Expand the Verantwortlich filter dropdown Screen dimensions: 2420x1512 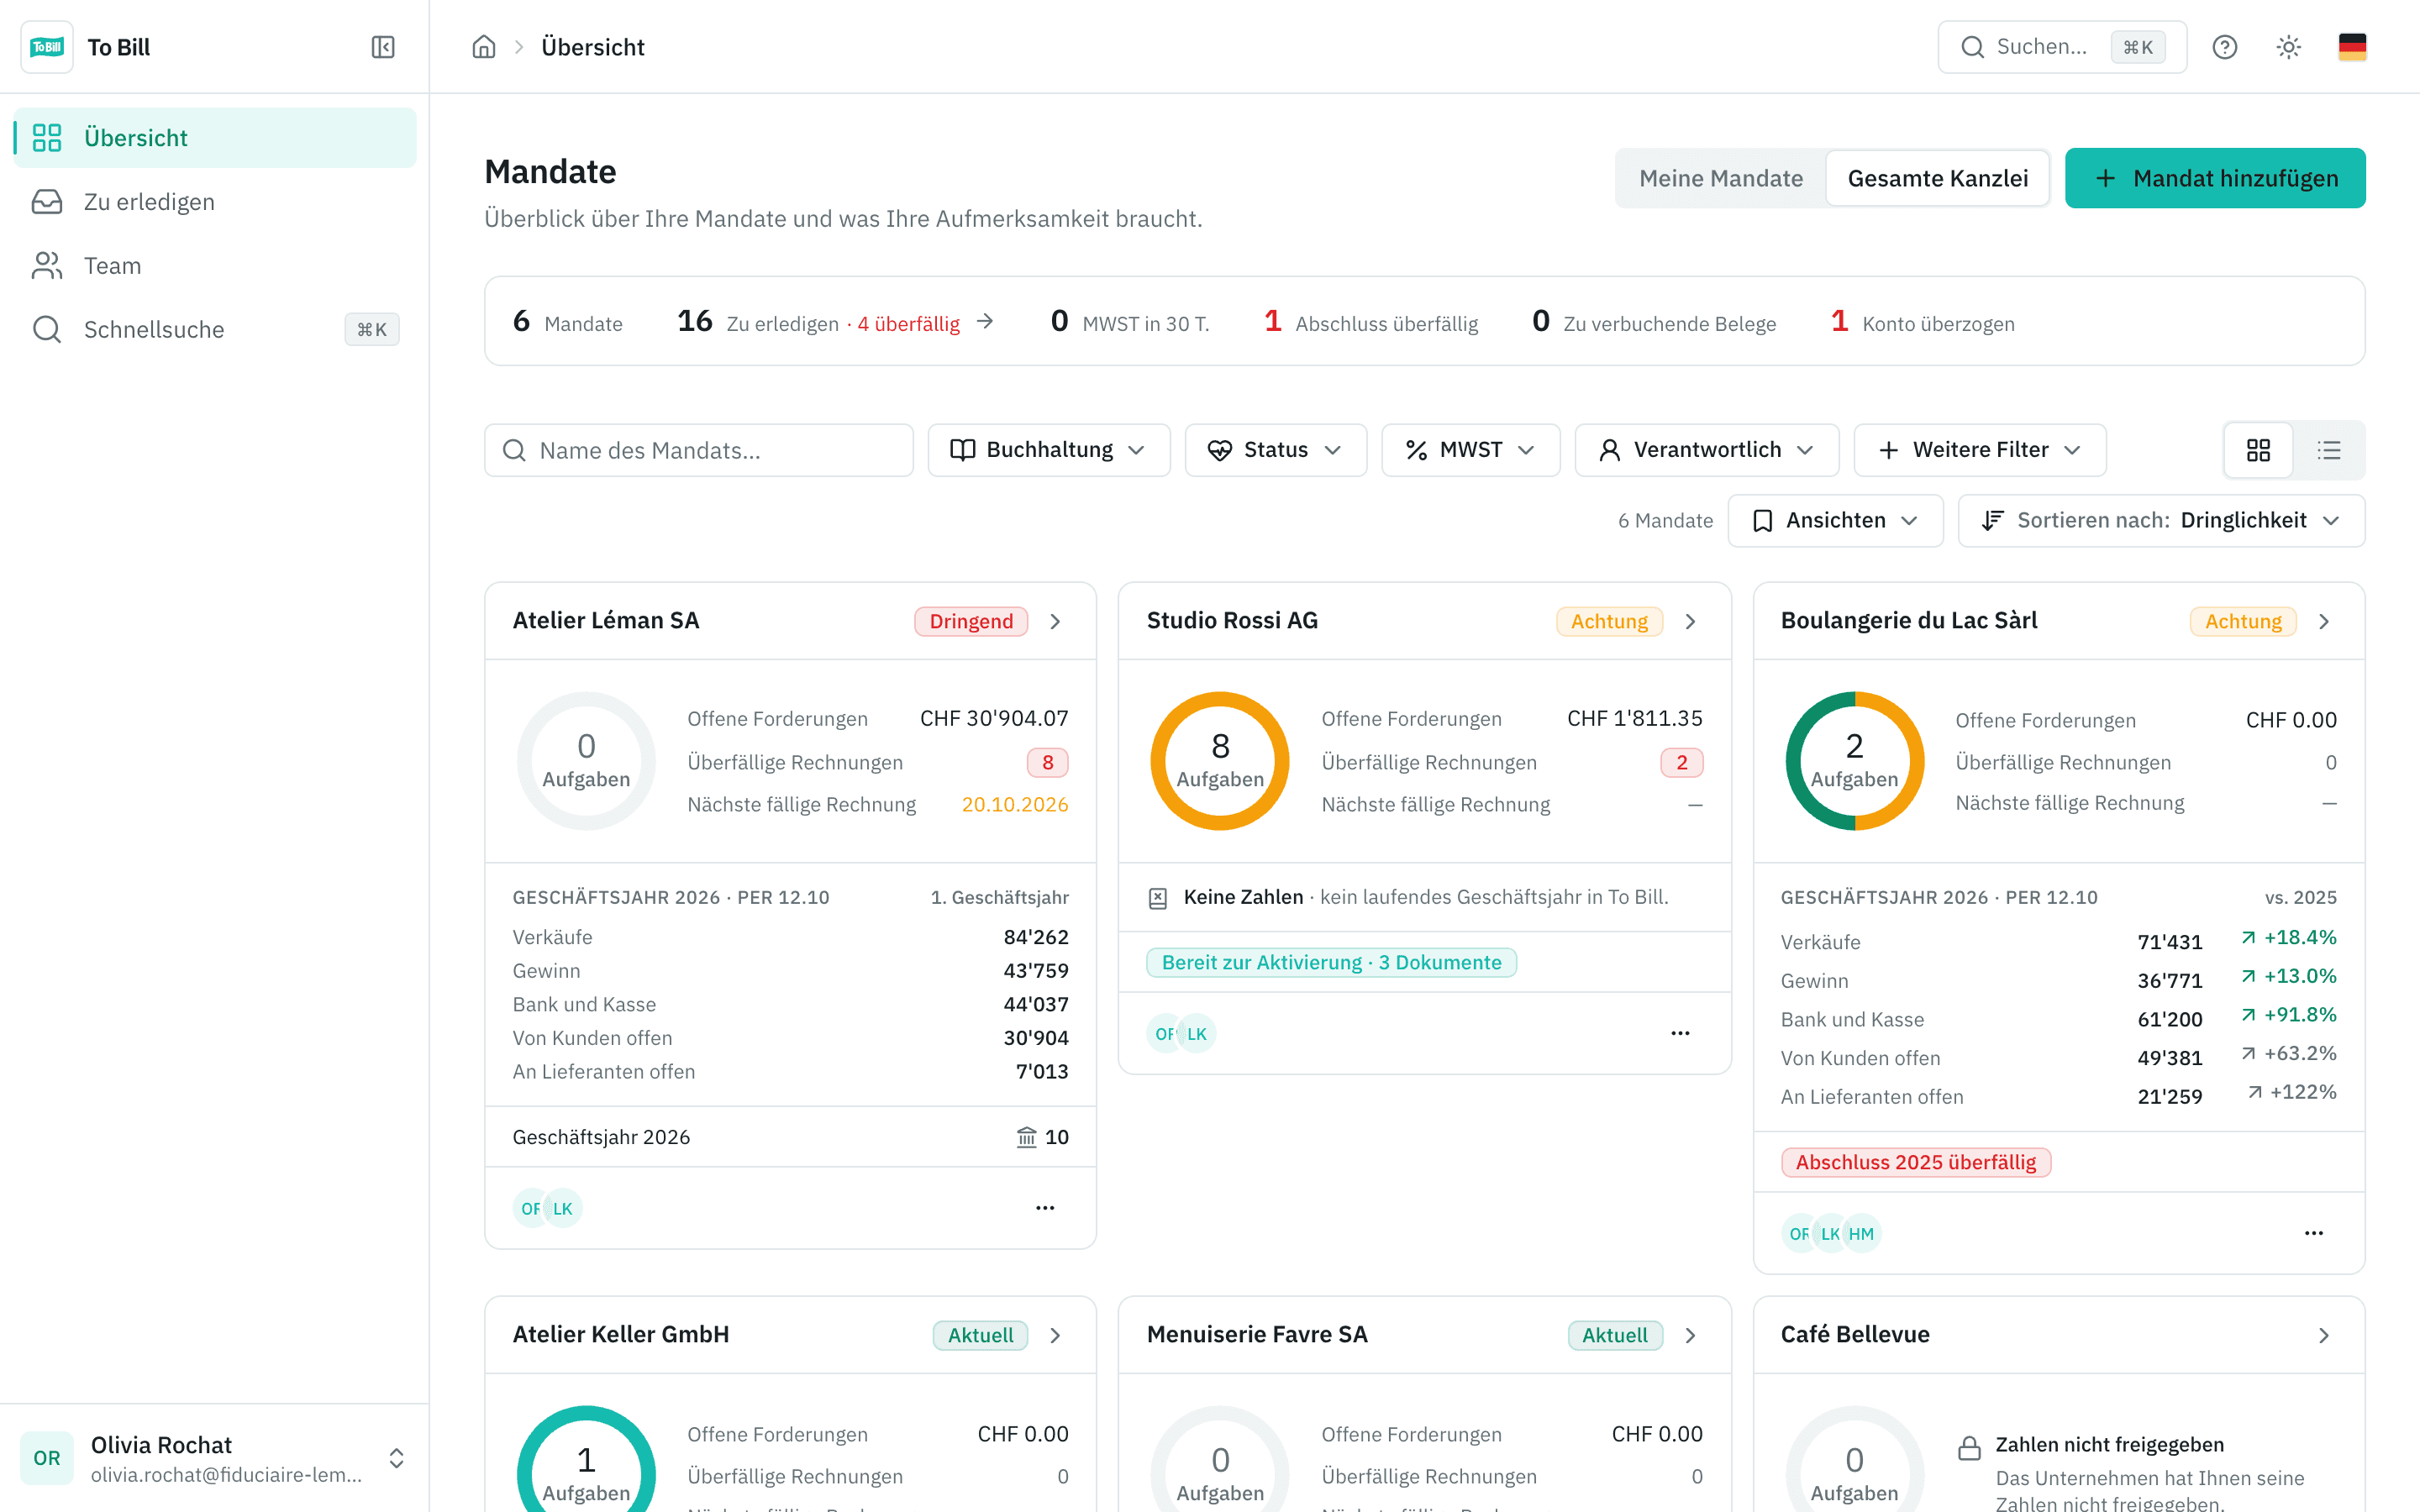click(1706, 450)
